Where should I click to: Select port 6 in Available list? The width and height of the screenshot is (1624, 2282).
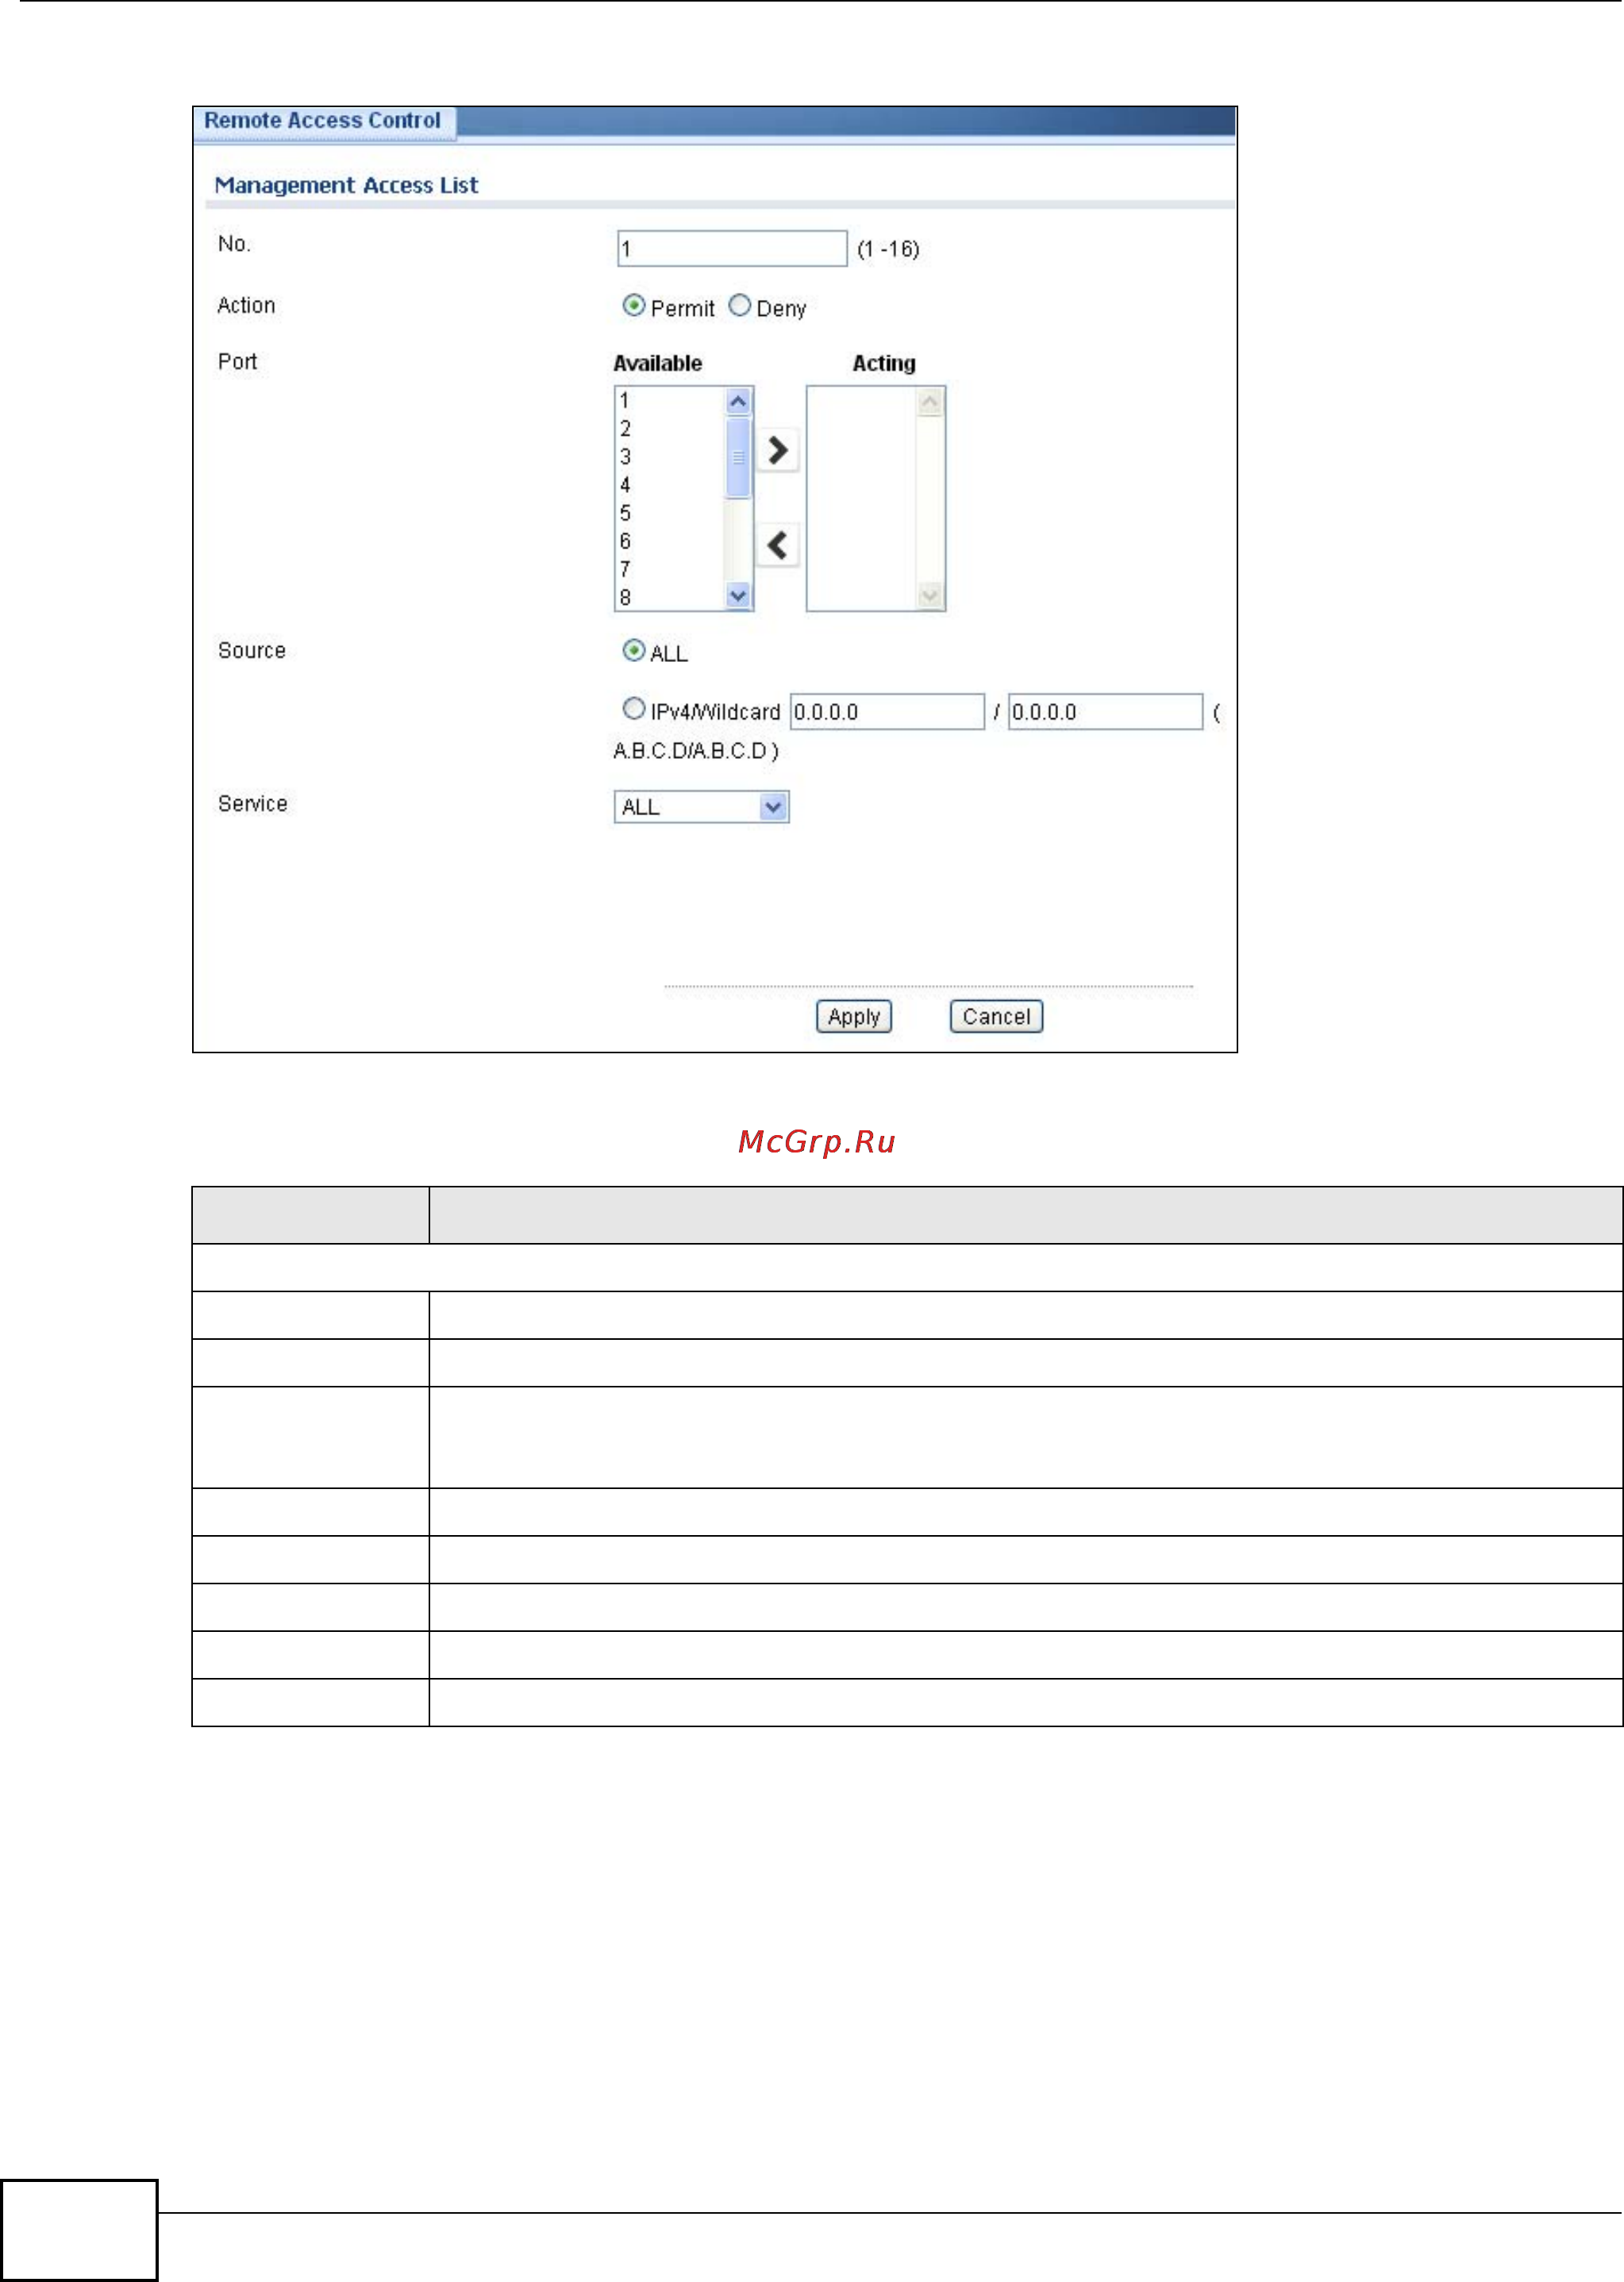670,541
